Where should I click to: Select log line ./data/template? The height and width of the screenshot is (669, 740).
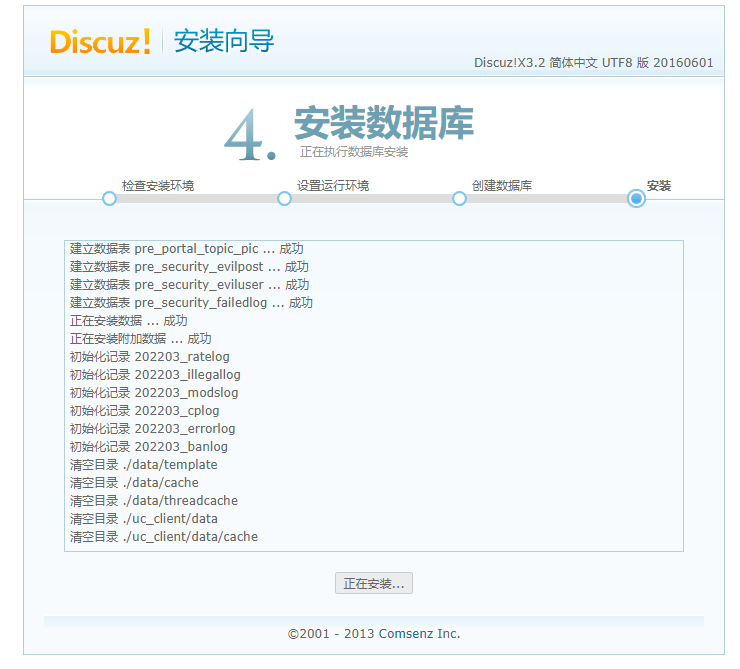tap(143, 465)
